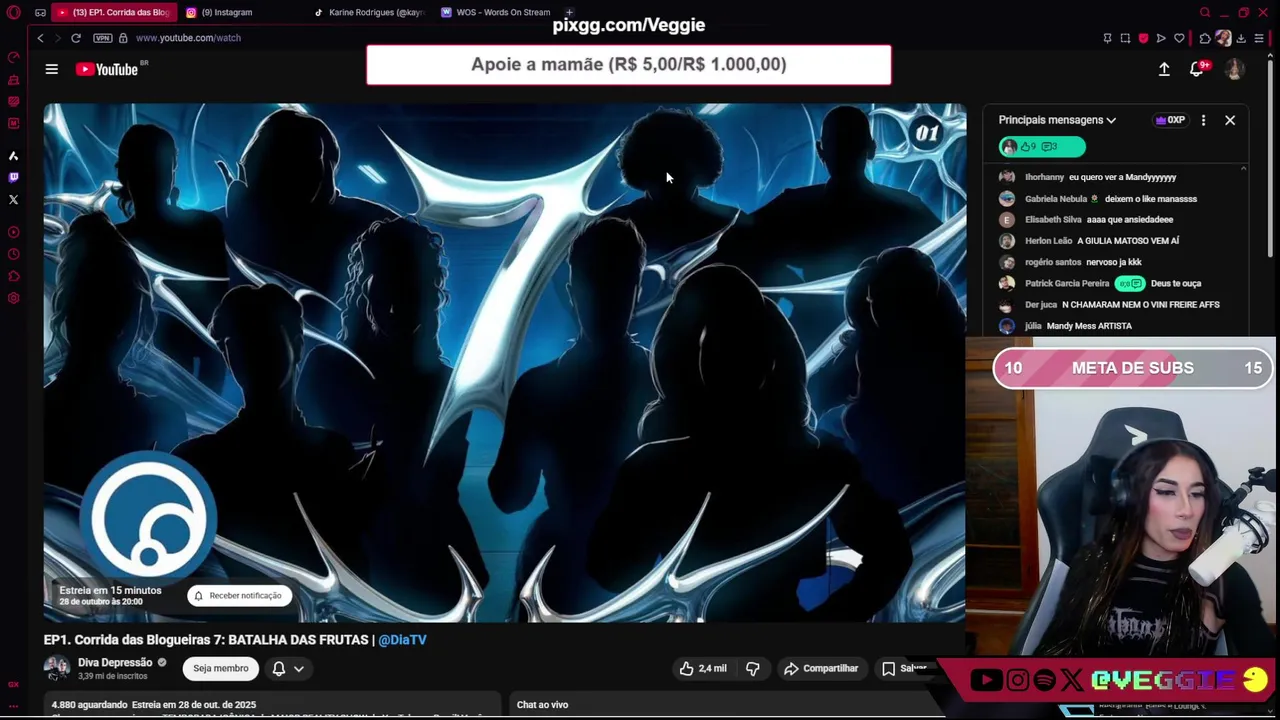Click the 'Mandy Mess ARTISTA' chat message
1280x720 pixels.
point(1089,326)
